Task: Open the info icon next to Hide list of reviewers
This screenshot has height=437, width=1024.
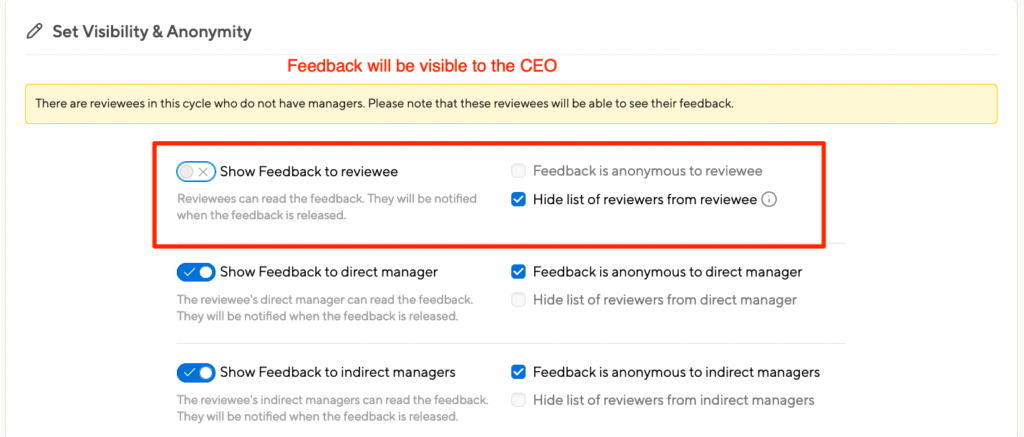Action: [x=769, y=200]
